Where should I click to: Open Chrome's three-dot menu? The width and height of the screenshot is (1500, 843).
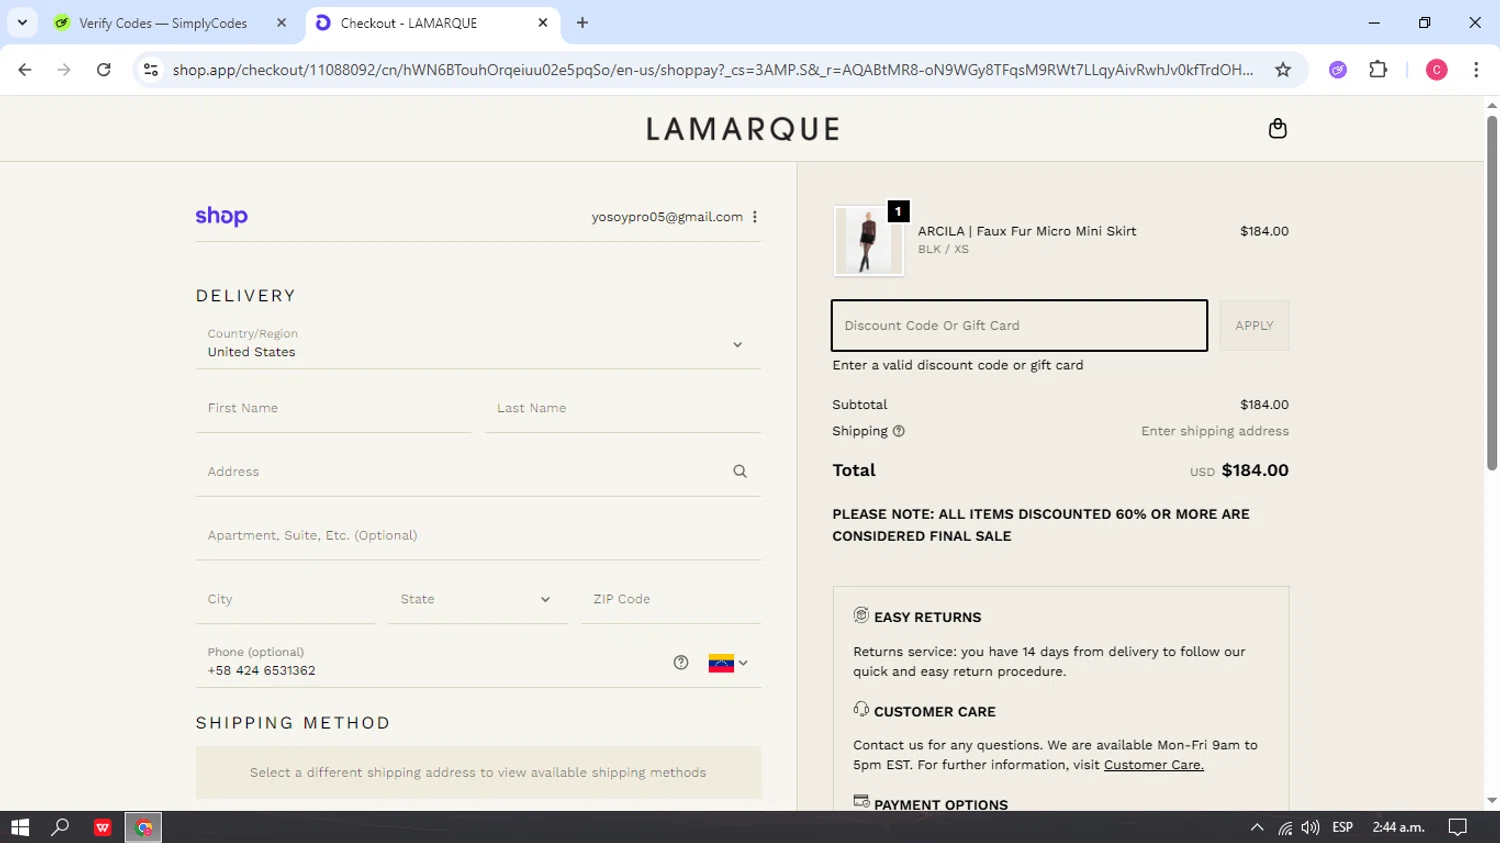coord(1476,70)
